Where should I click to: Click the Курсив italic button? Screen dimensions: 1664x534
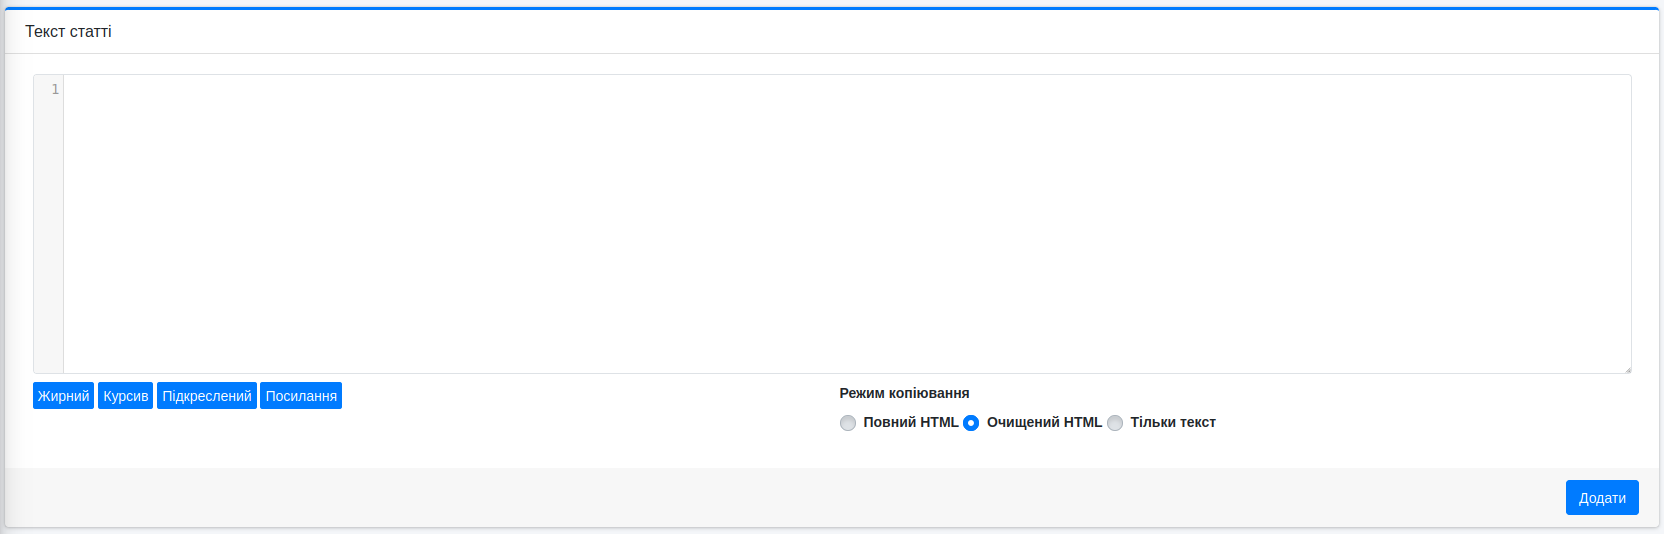pyautogui.click(x=126, y=396)
